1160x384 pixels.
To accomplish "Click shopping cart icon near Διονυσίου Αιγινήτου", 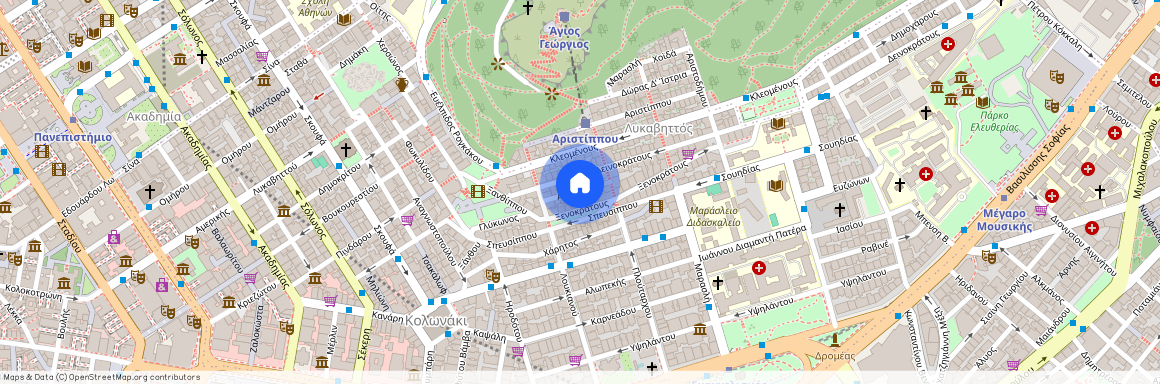I will point(1041,210).
